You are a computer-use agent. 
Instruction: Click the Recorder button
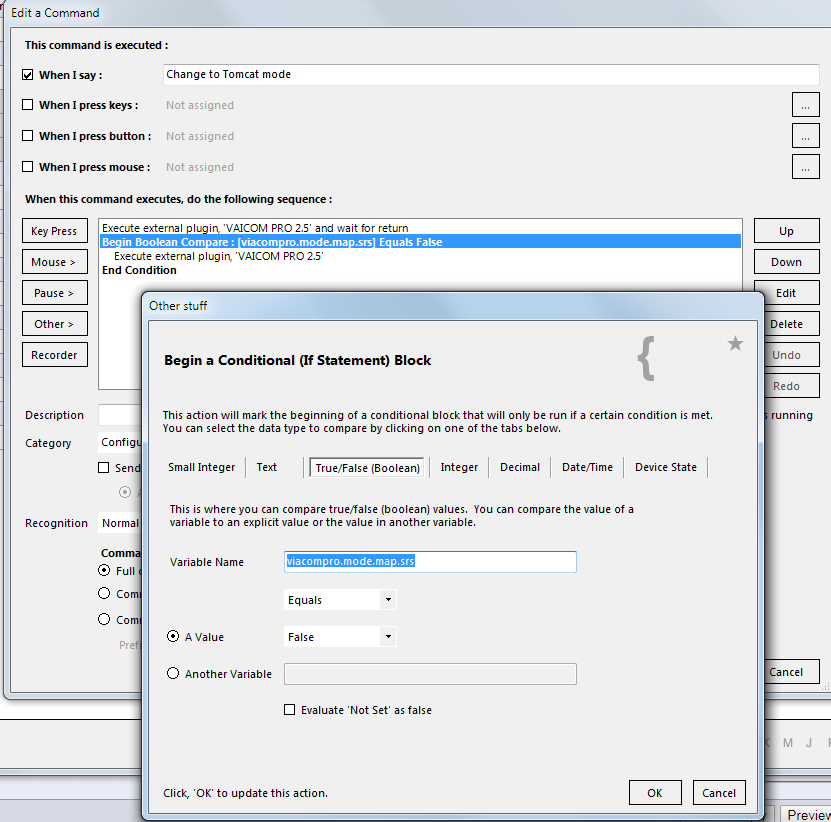click(x=55, y=355)
